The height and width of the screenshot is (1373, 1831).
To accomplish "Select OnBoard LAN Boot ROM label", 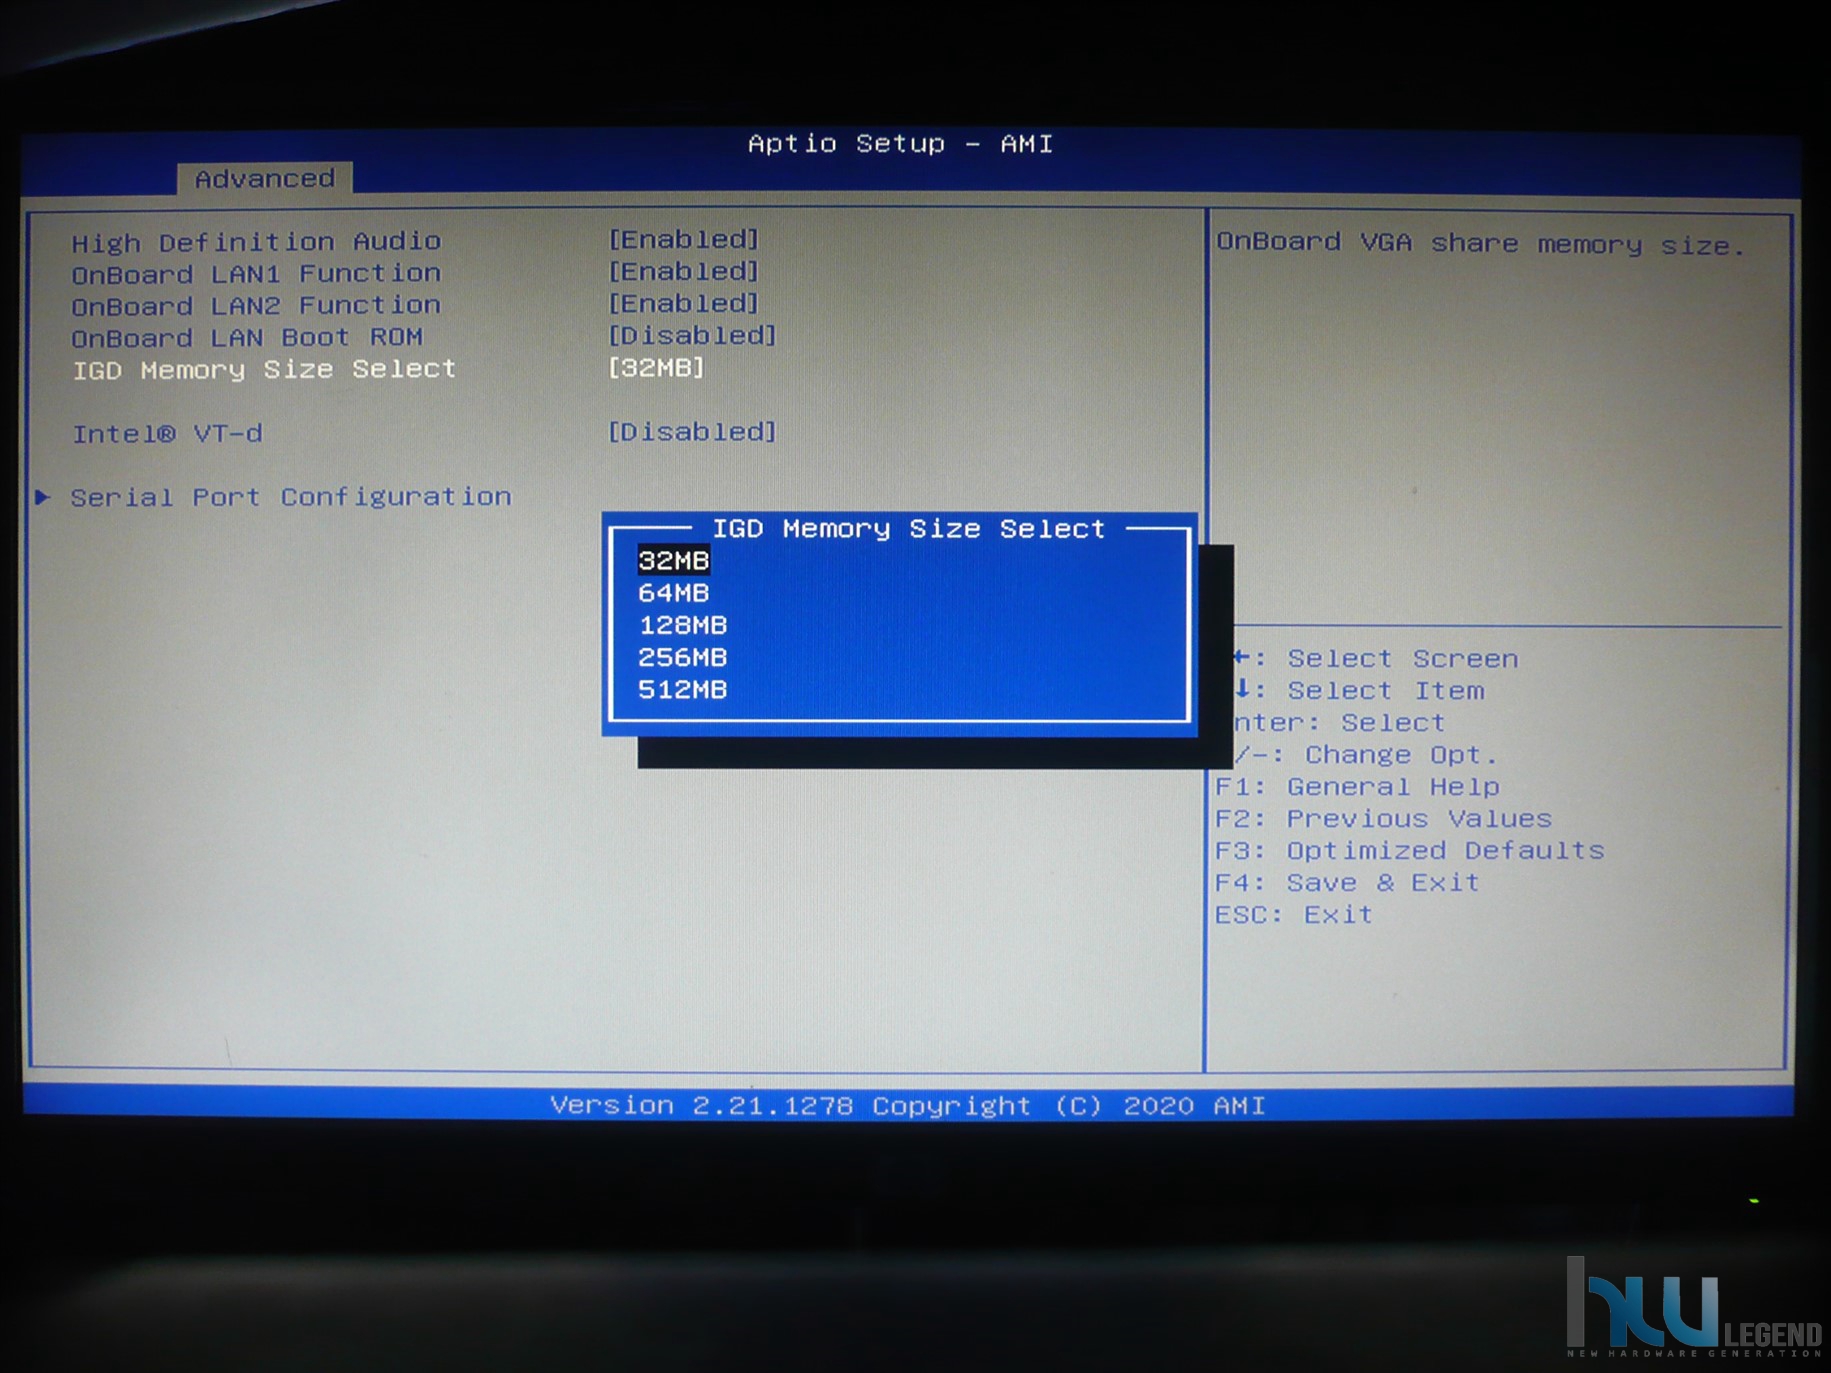I will pyautogui.click(x=247, y=338).
